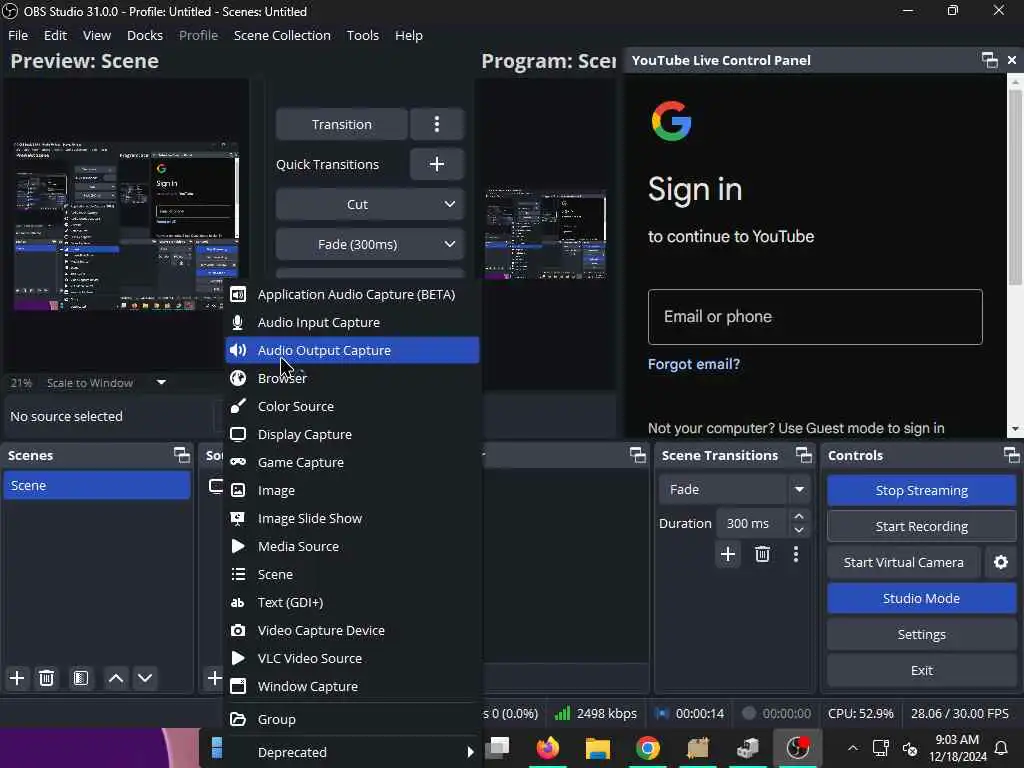Screen dimensions: 1024x768
Task: Decrease transition duration with down arrow
Action: (x=799, y=530)
